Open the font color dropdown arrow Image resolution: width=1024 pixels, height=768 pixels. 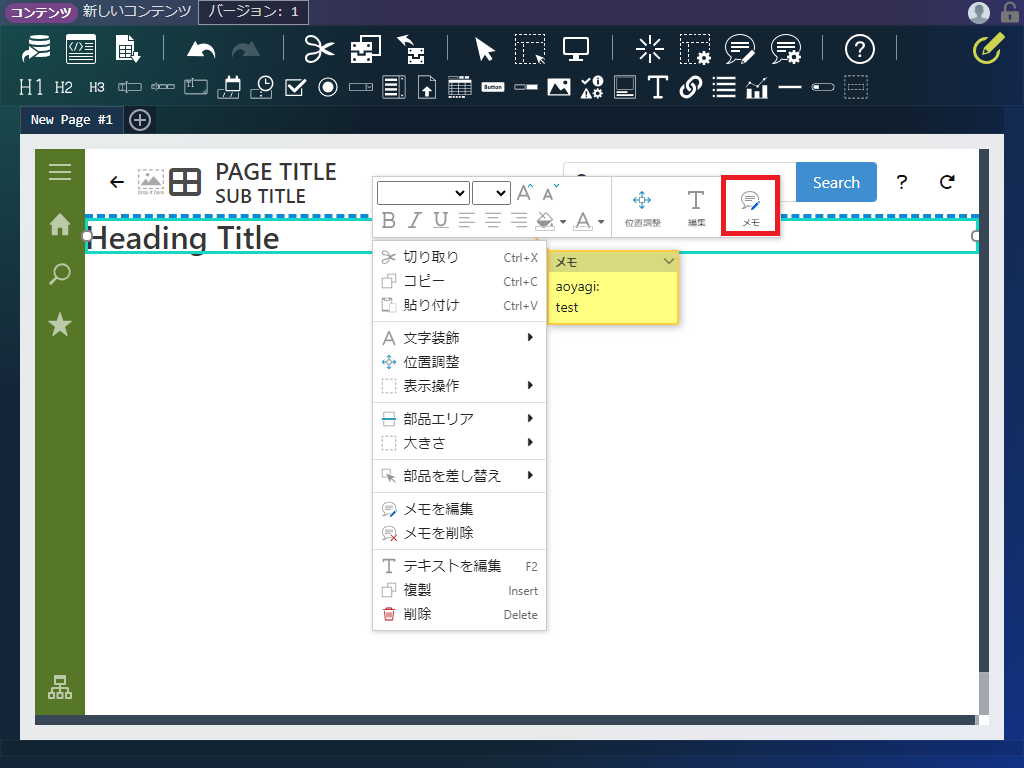click(x=601, y=221)
